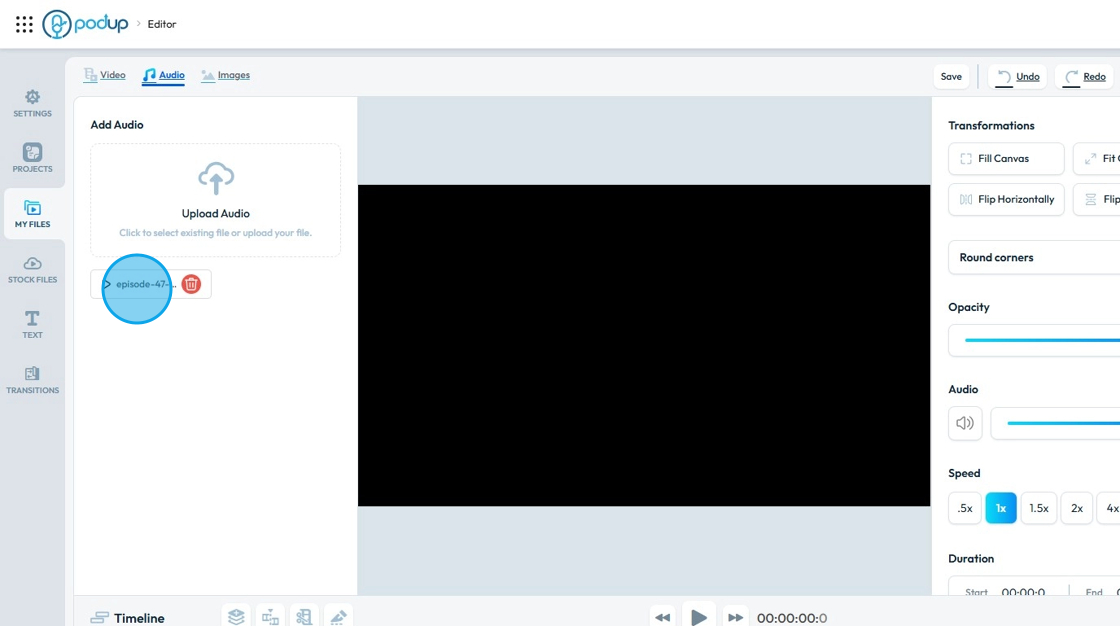
Task: Set speed to 4x
Action: pos(1111,508)
